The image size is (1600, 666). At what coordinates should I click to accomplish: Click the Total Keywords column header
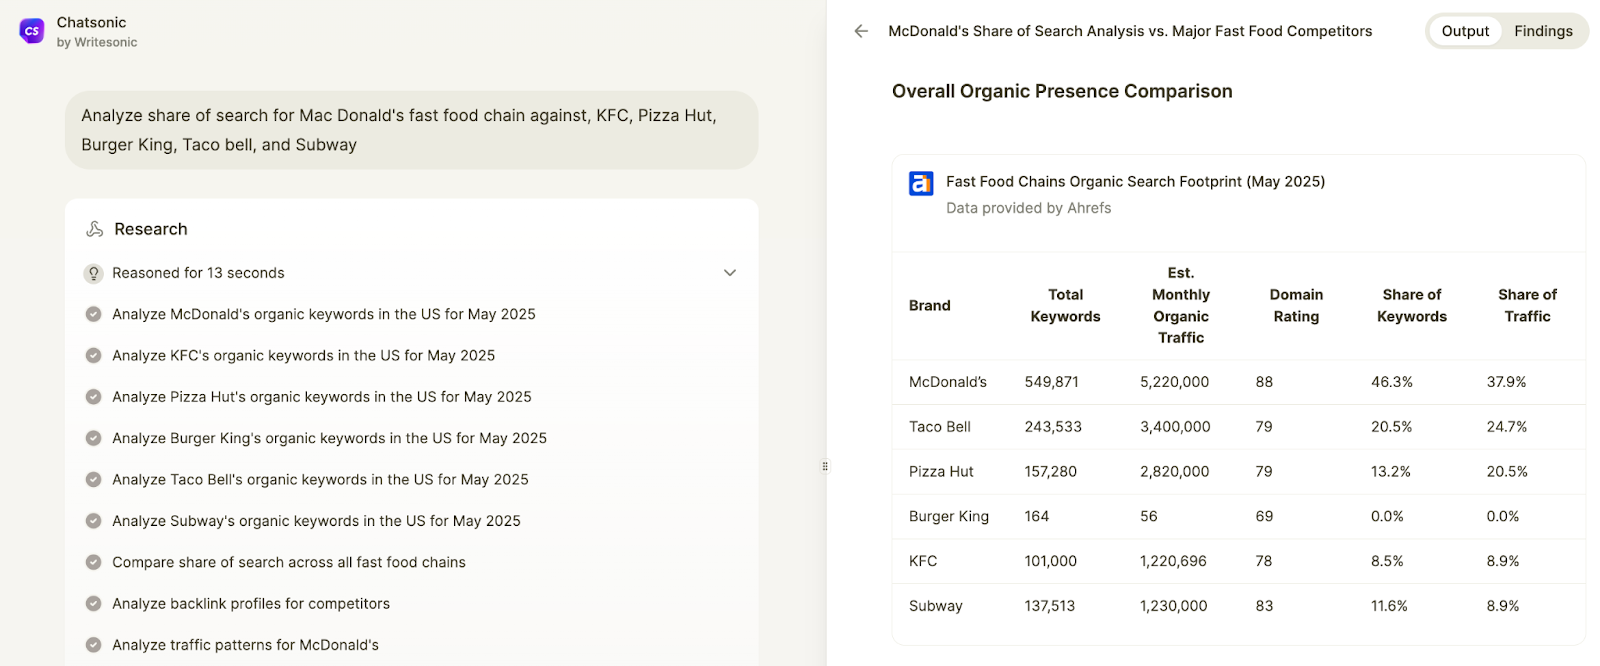(x=1065, y=305)
